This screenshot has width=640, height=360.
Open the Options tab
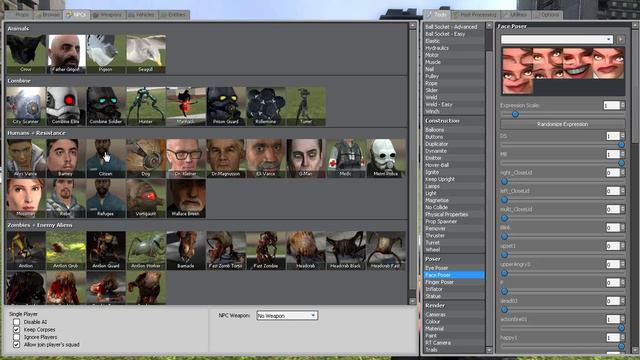pyautogui.click(x=547, y=15)
